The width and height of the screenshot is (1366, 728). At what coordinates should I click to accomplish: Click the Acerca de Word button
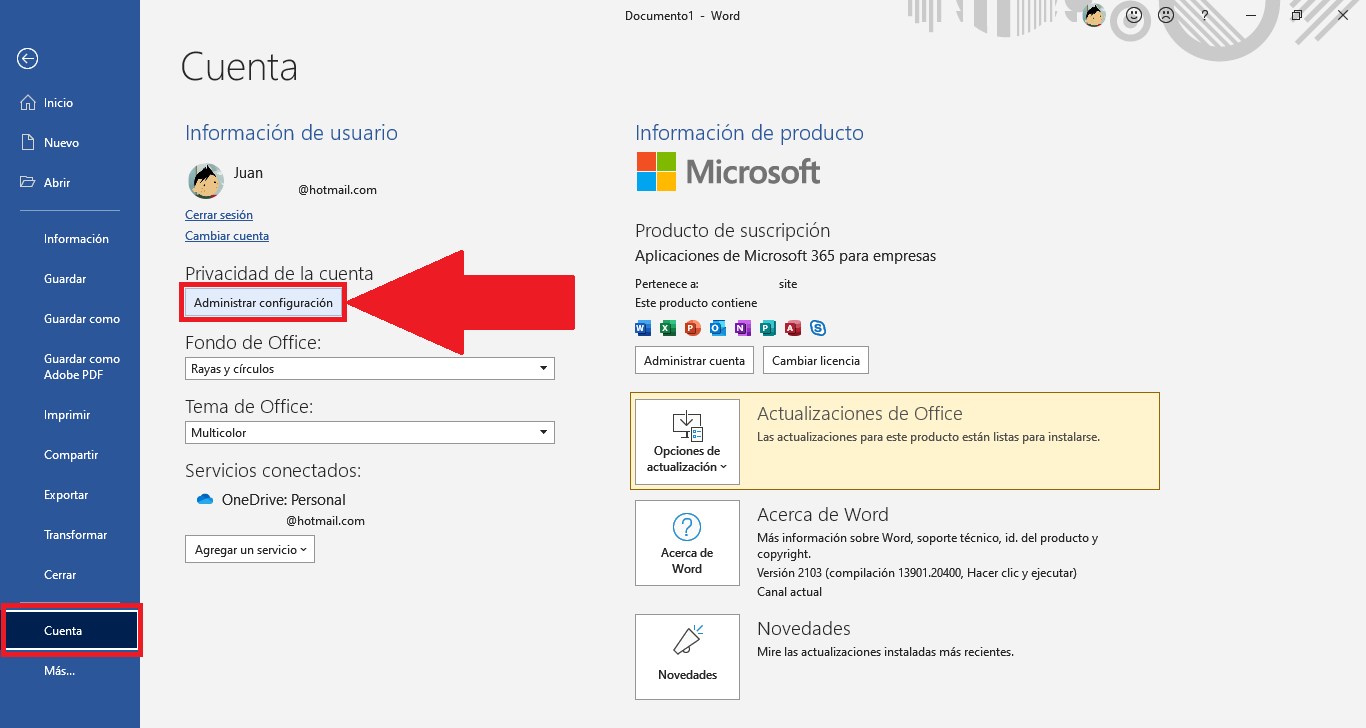687,543
